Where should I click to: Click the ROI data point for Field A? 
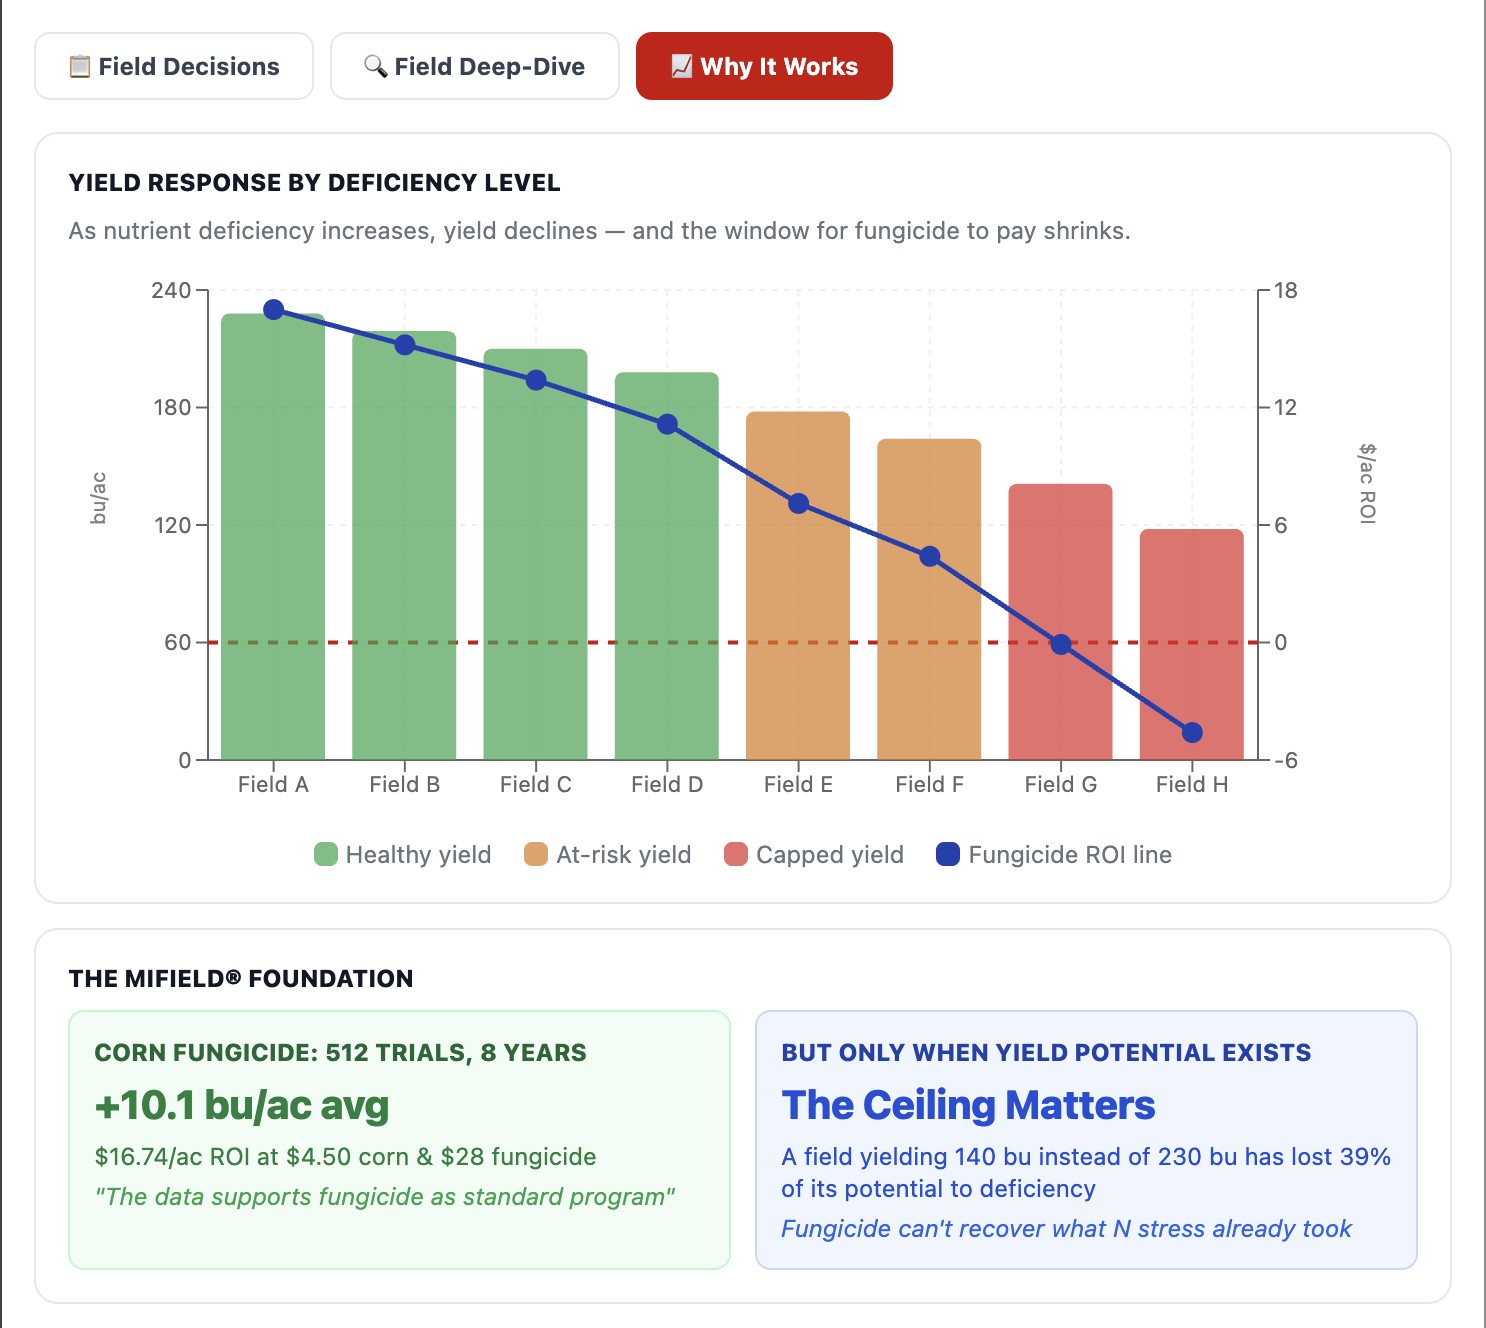pos(273,310)
